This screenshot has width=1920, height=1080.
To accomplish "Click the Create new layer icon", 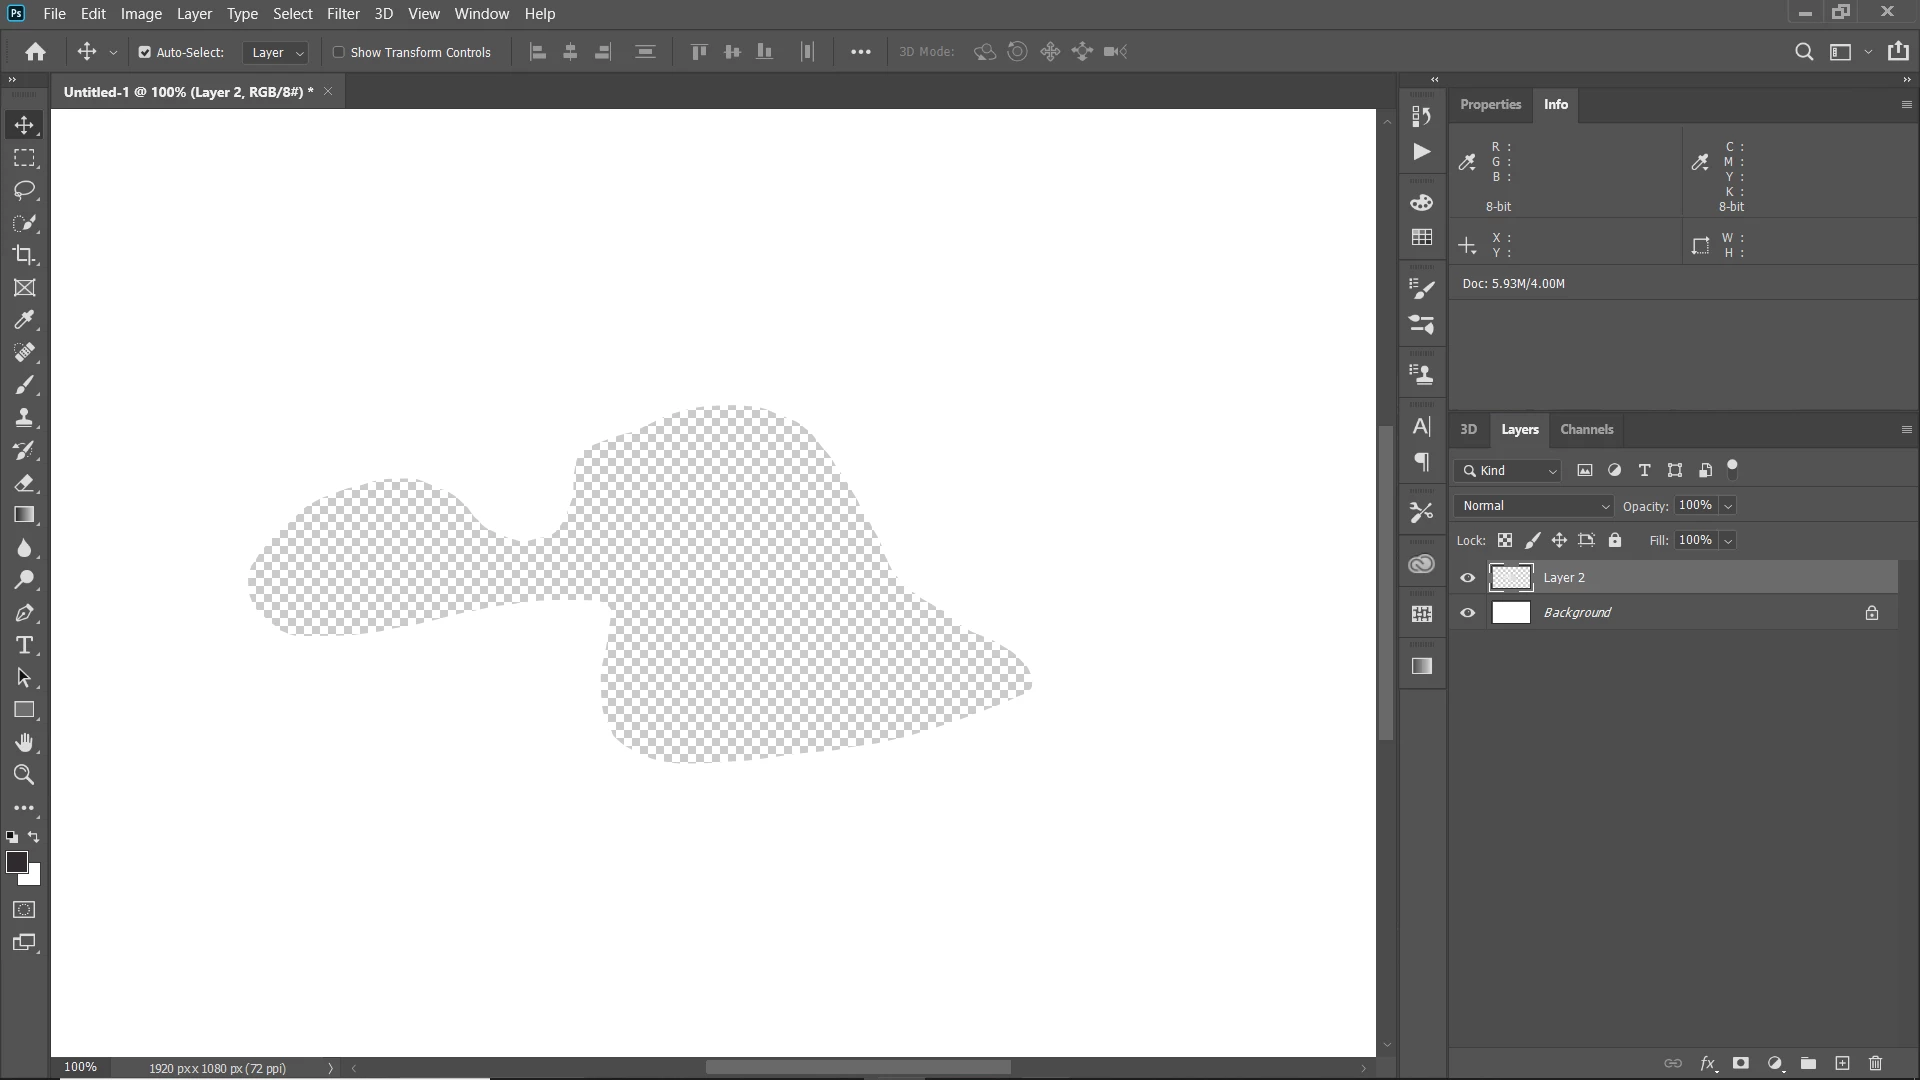I will point(1842,1063).
